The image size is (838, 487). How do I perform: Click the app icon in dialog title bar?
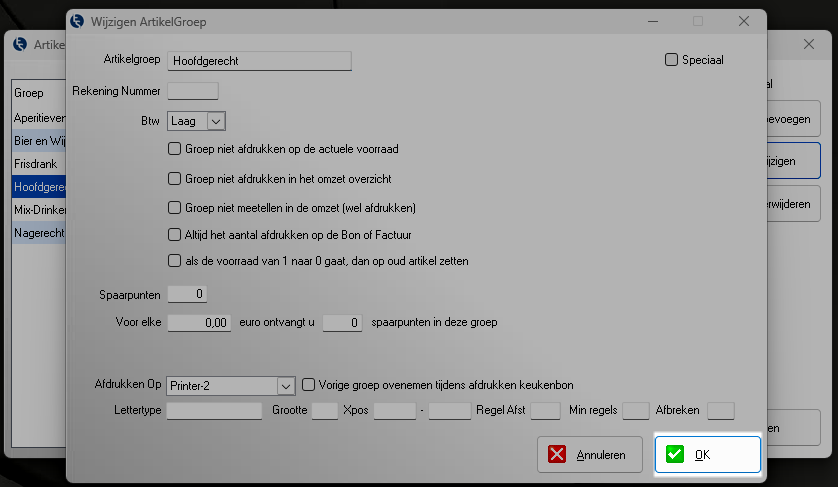click(x=83, y=21)
